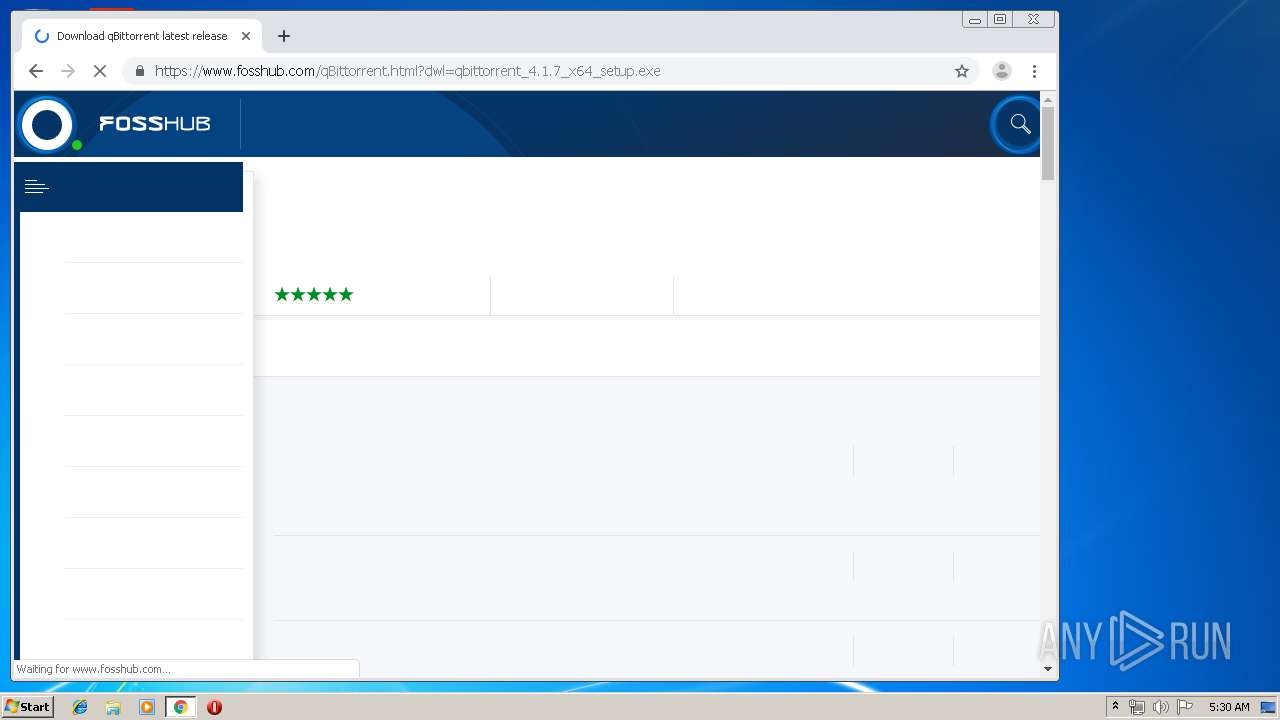Screen dimensions: 1280x720
Task: Click the browser back arrow
Action: click(36, 71)
